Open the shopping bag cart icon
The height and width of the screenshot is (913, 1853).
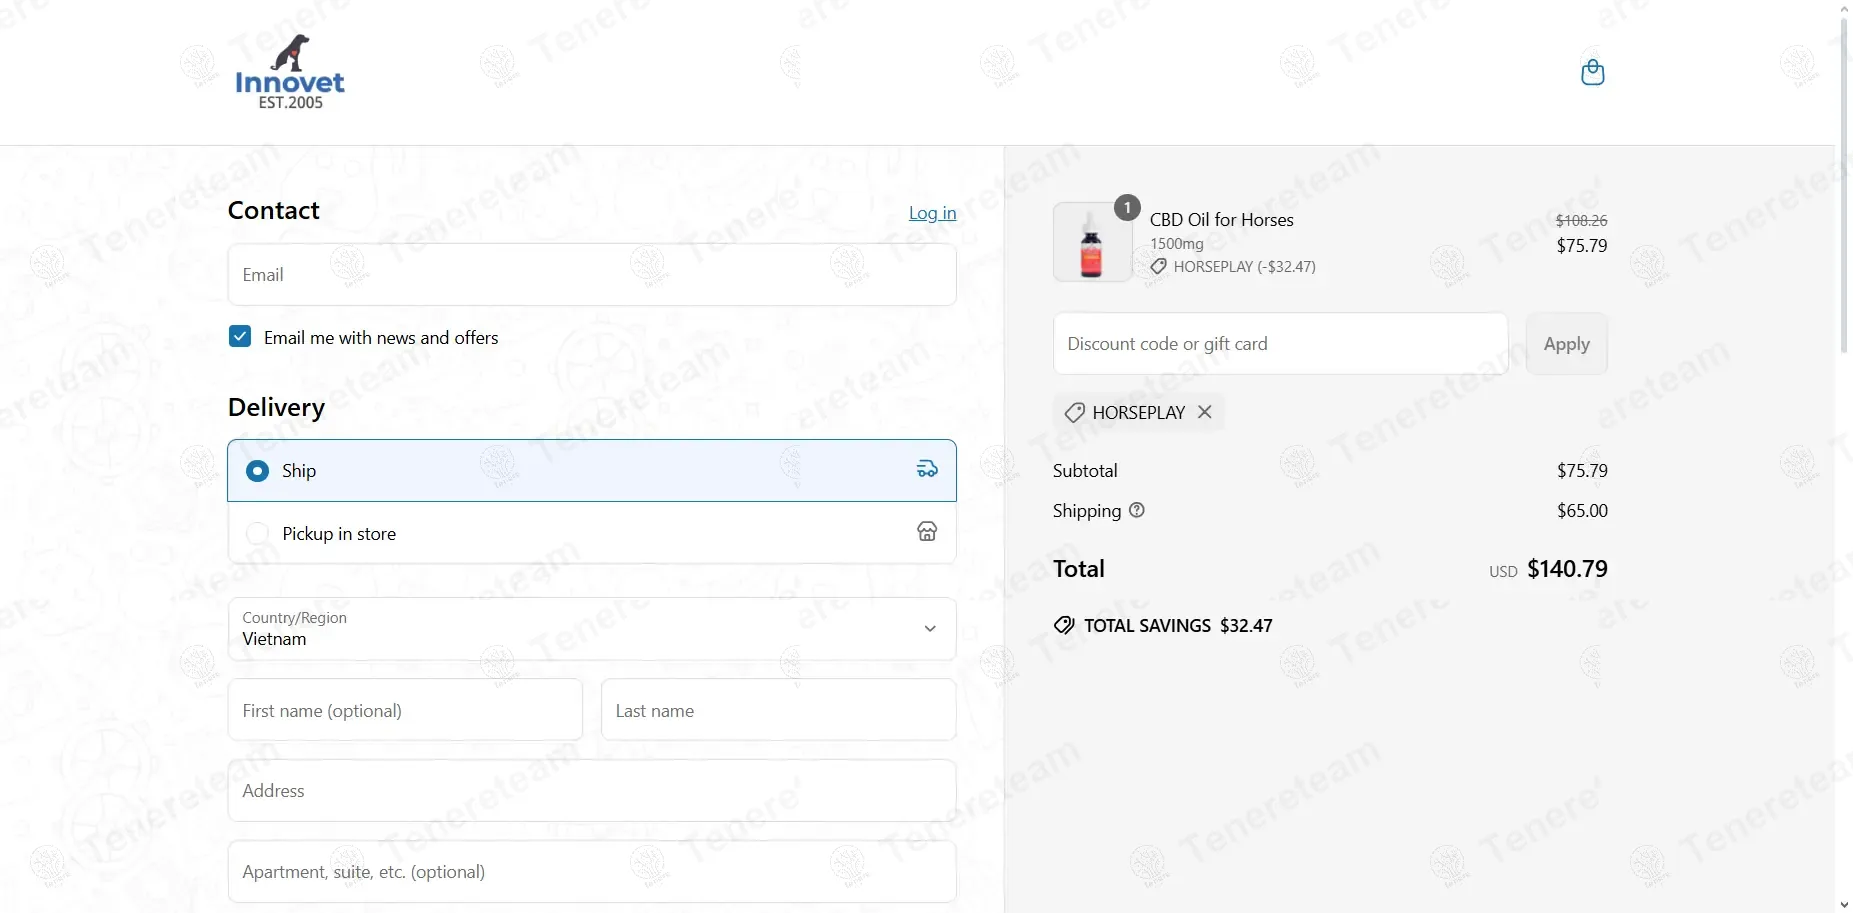(1593, 72)
